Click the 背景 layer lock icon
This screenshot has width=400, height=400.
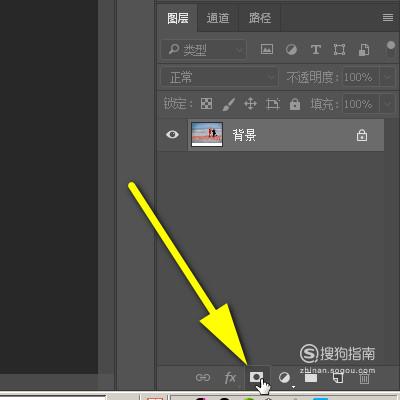tap(362, 135)
